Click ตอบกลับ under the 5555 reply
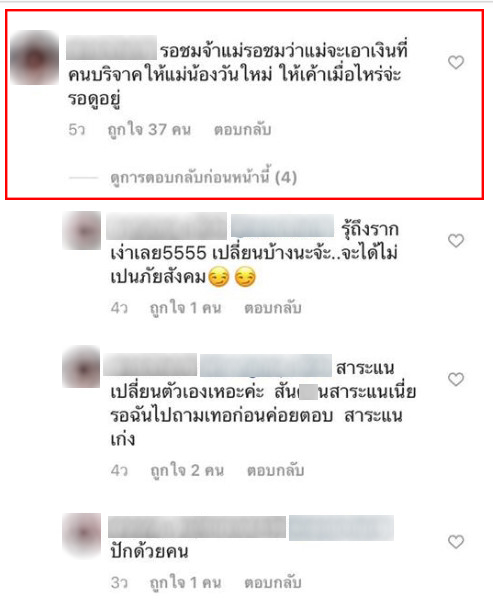This screenshot has height=614, width=493. [x=273, y=308]
